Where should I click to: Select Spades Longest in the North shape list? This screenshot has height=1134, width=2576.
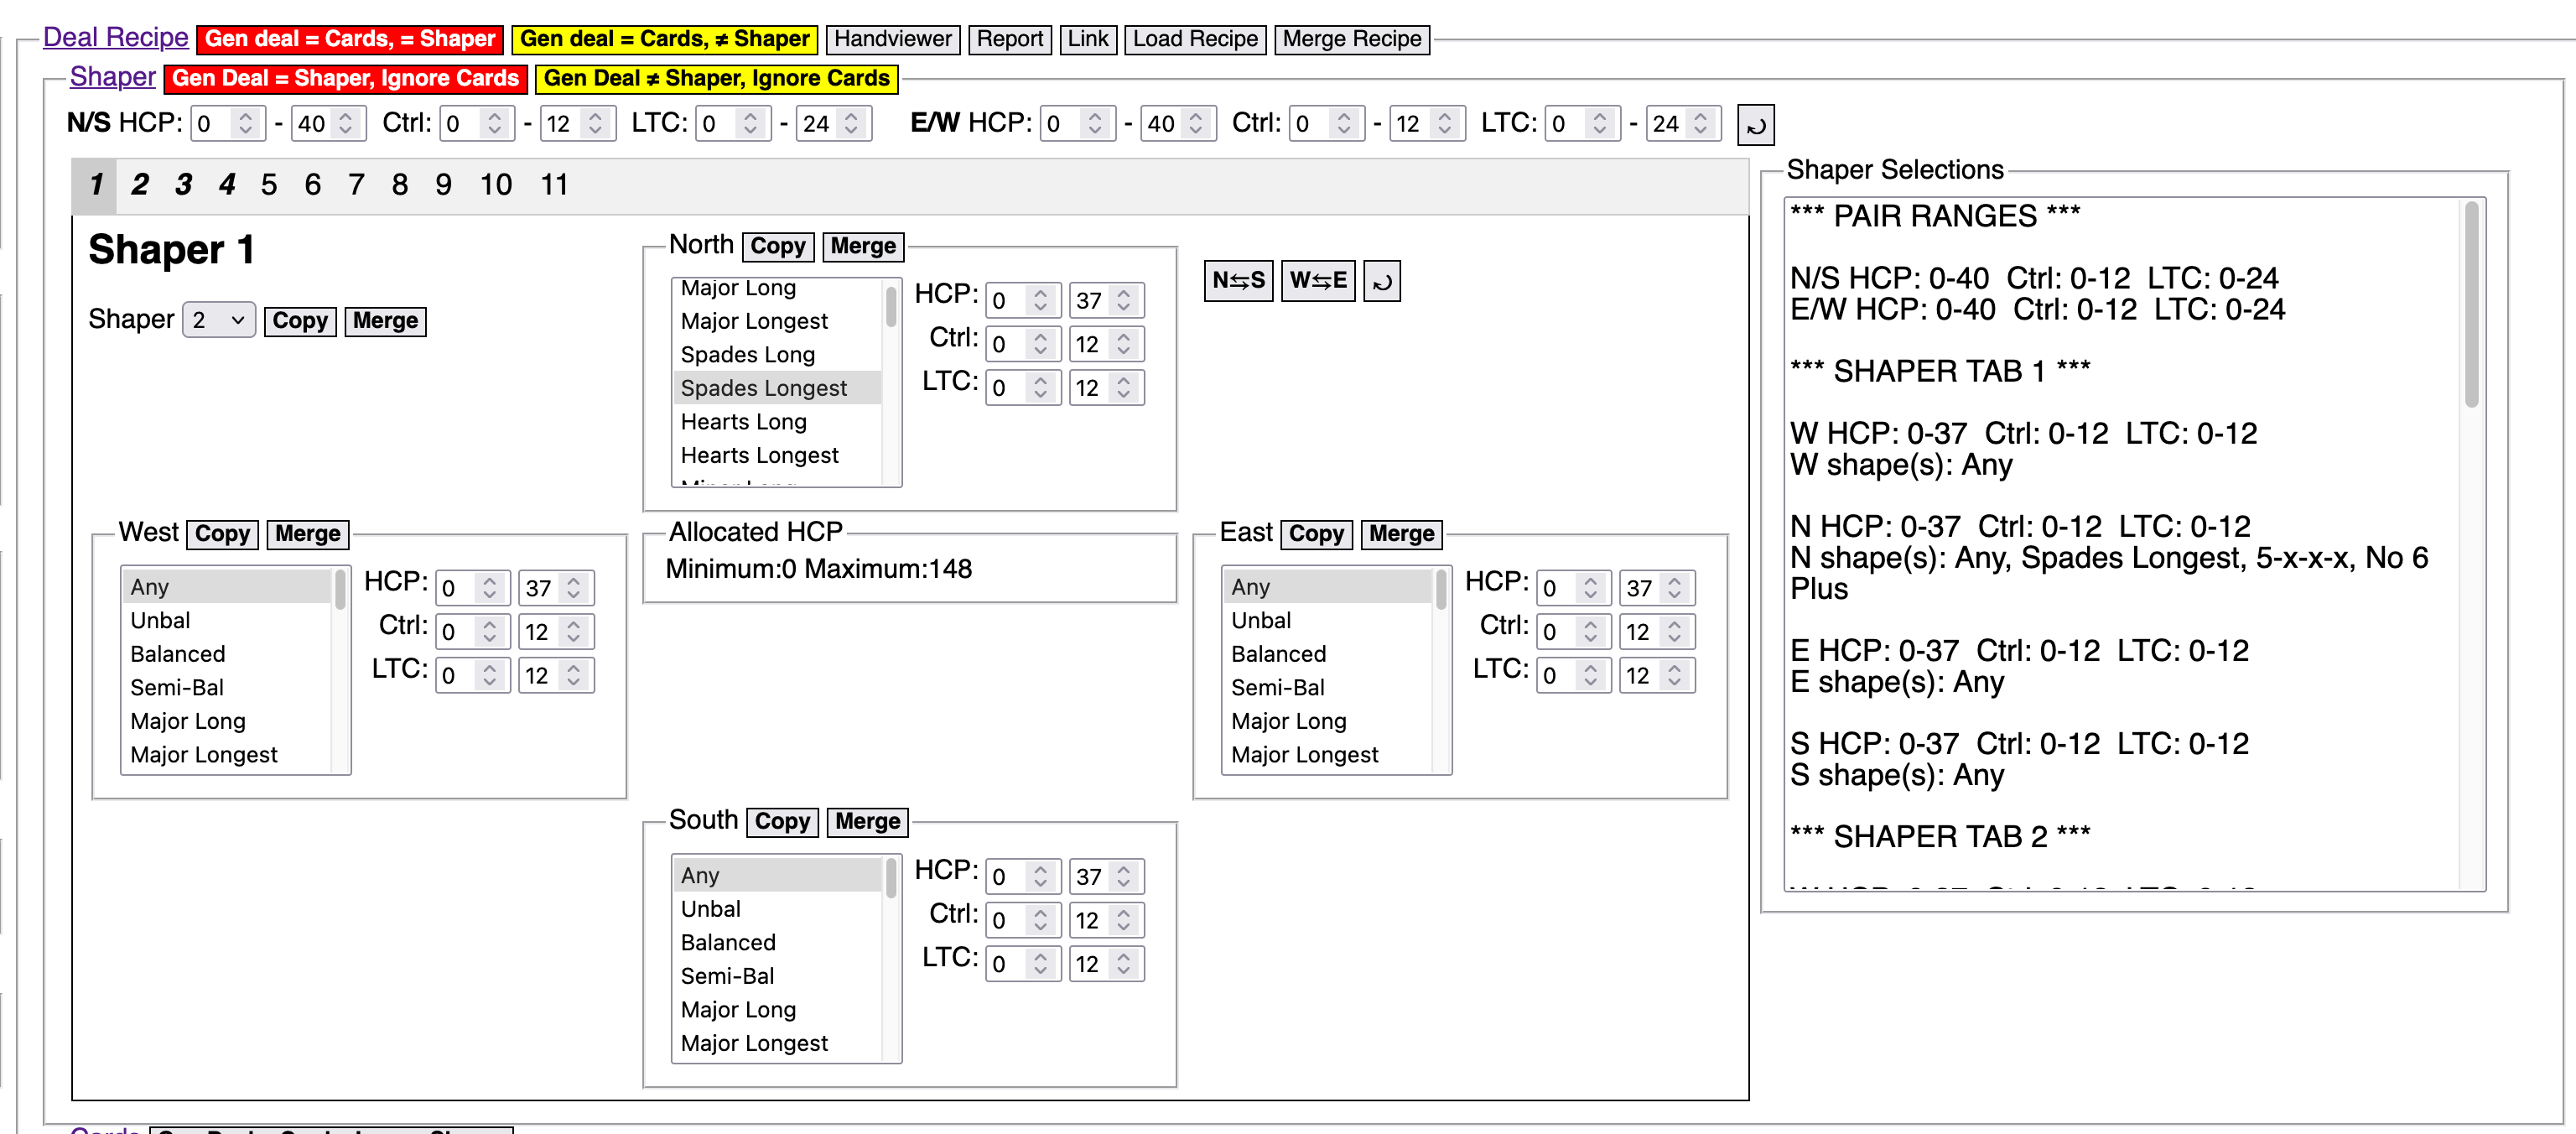[764, 388]
